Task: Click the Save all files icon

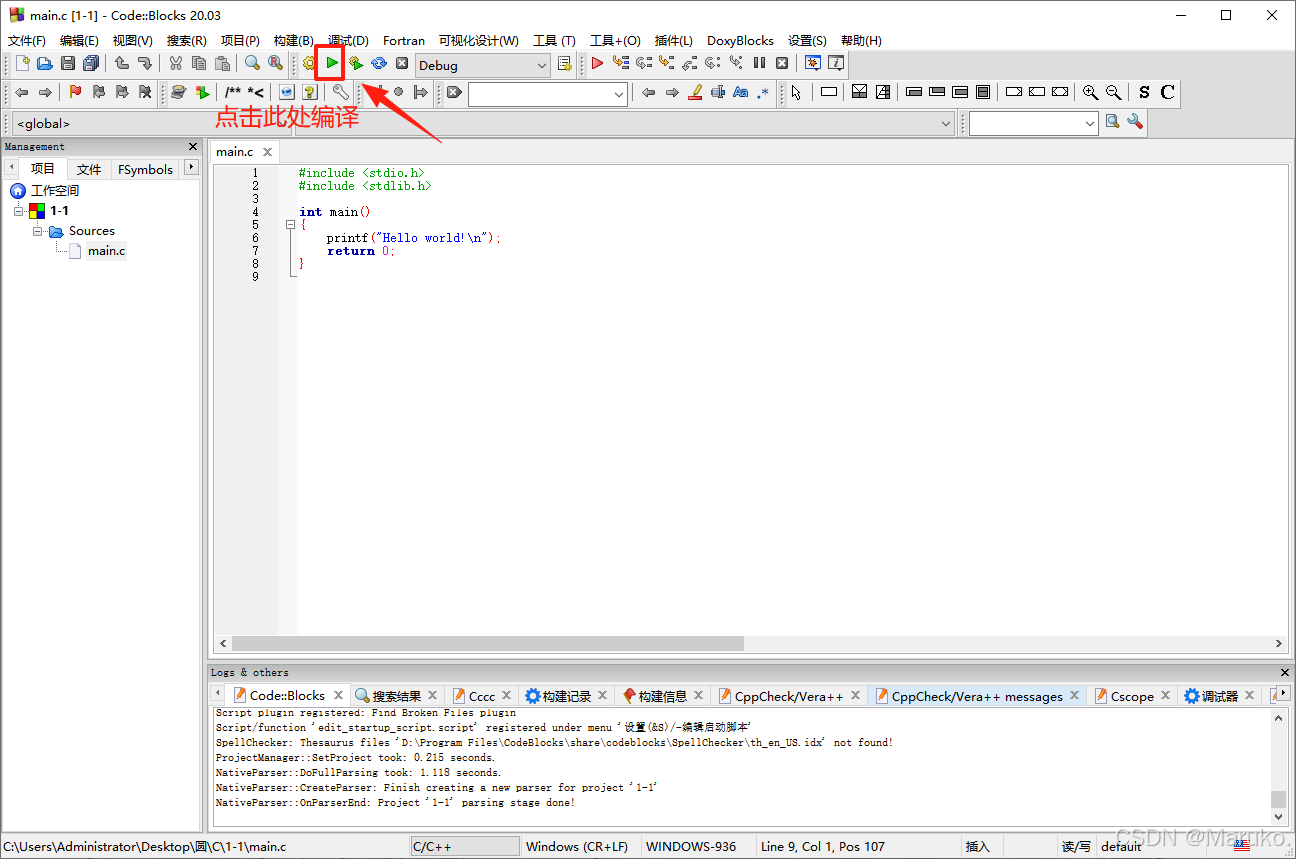Action: [91, 62]
